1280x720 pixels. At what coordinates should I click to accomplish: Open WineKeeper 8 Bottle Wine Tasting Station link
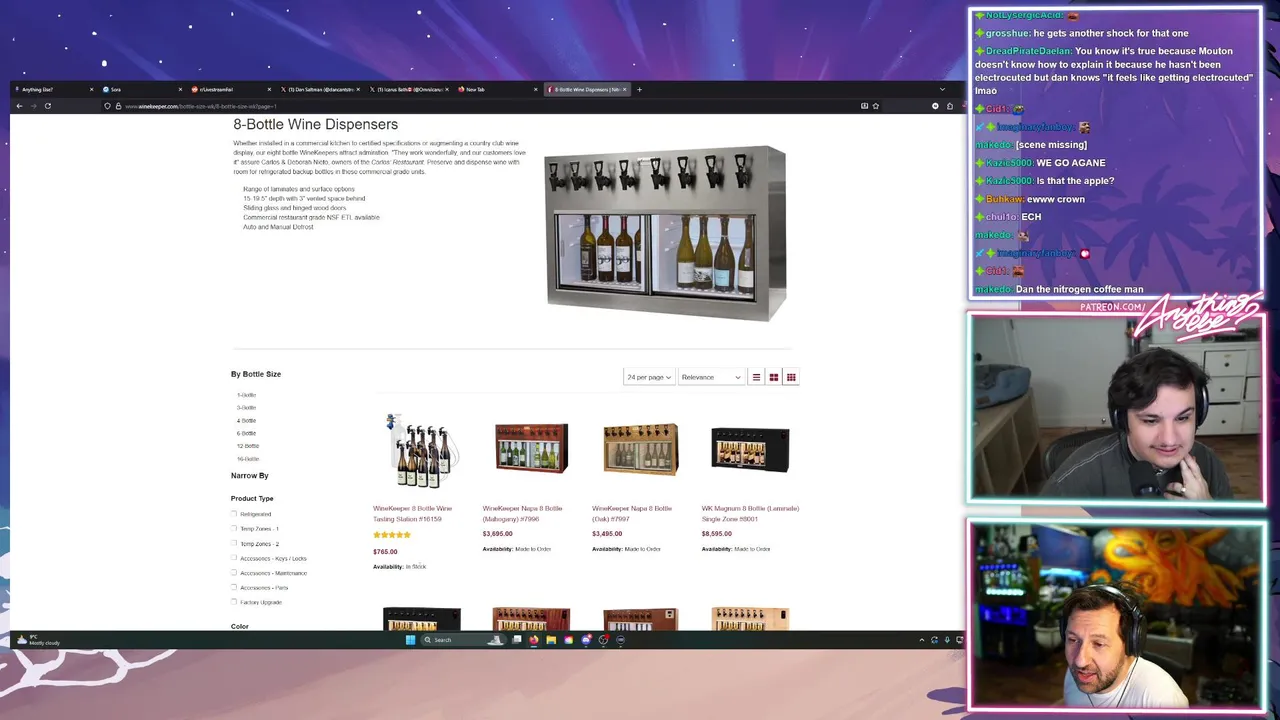click(412, 513)
